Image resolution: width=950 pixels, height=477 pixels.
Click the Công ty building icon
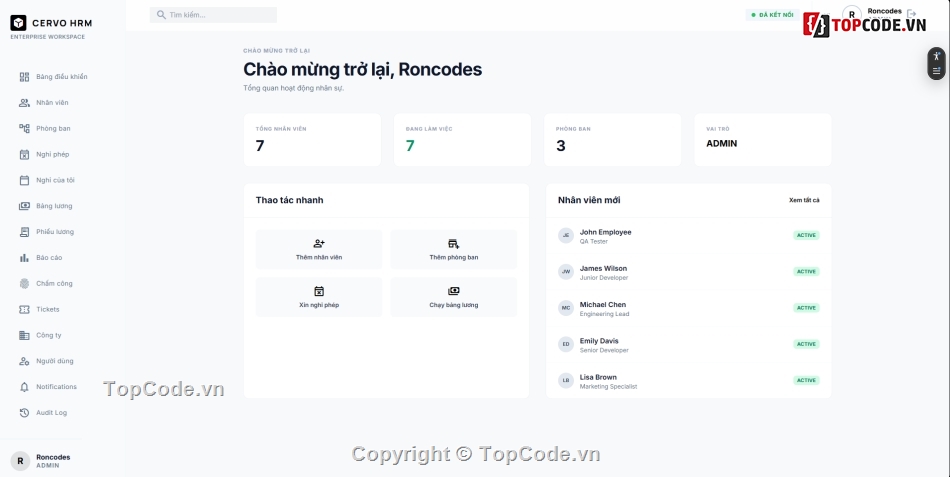(25, 335)
